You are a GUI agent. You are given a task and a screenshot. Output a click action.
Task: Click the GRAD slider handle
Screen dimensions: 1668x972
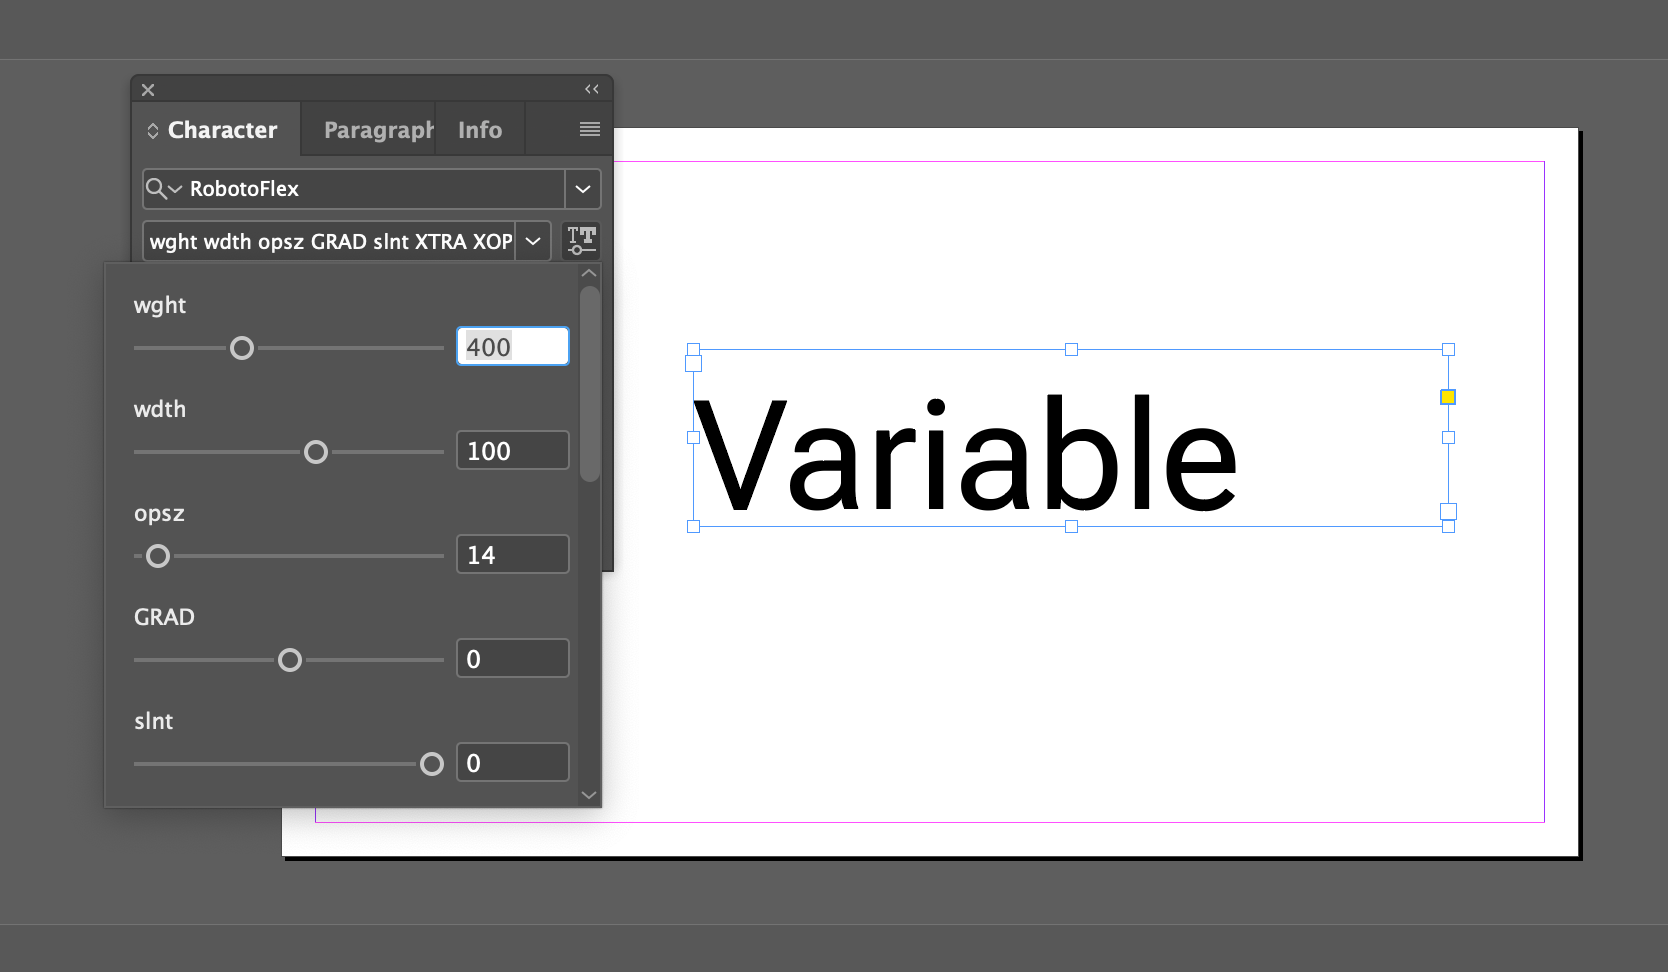[x=290, y=660]
